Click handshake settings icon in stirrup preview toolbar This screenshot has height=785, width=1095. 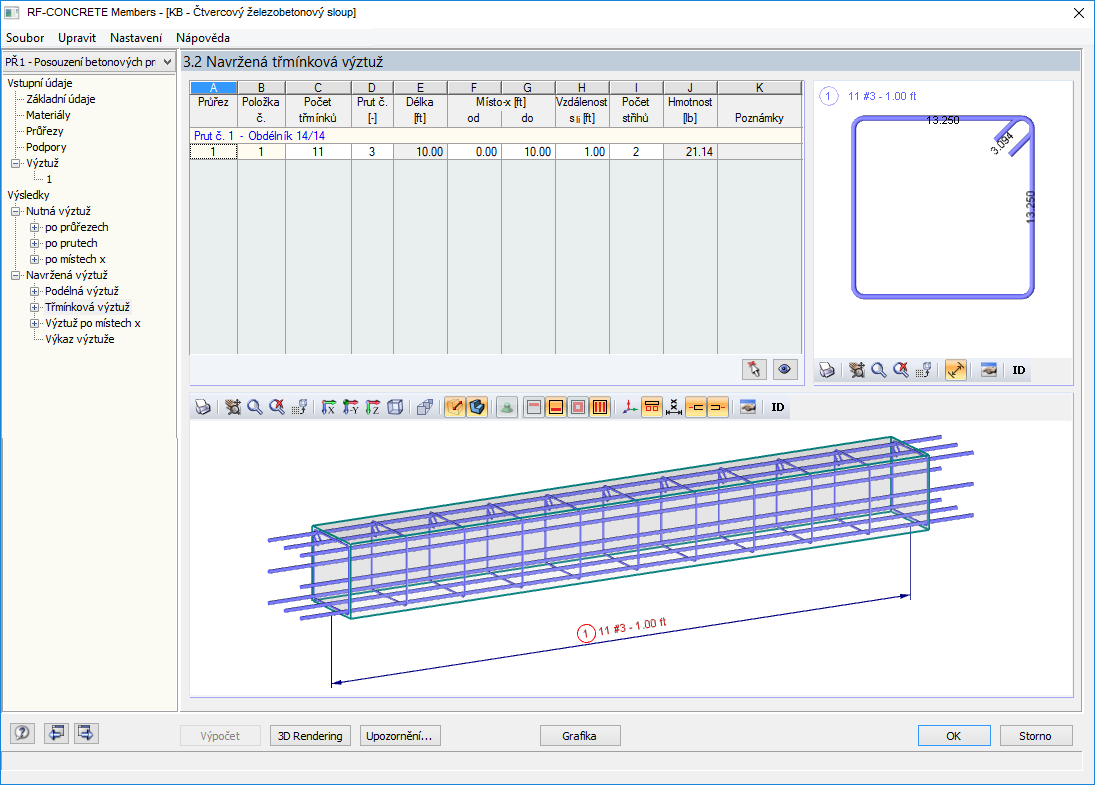pyautogui.click(x=989, y=370)
